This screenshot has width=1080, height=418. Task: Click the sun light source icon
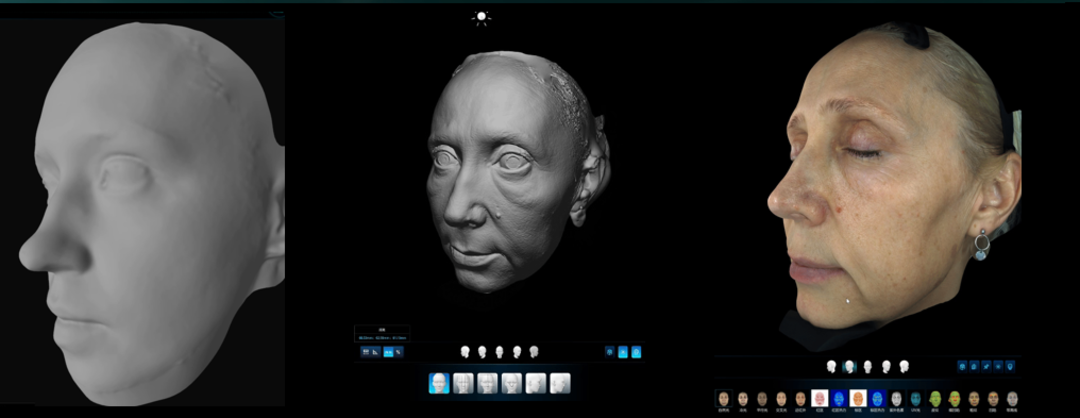482,17
